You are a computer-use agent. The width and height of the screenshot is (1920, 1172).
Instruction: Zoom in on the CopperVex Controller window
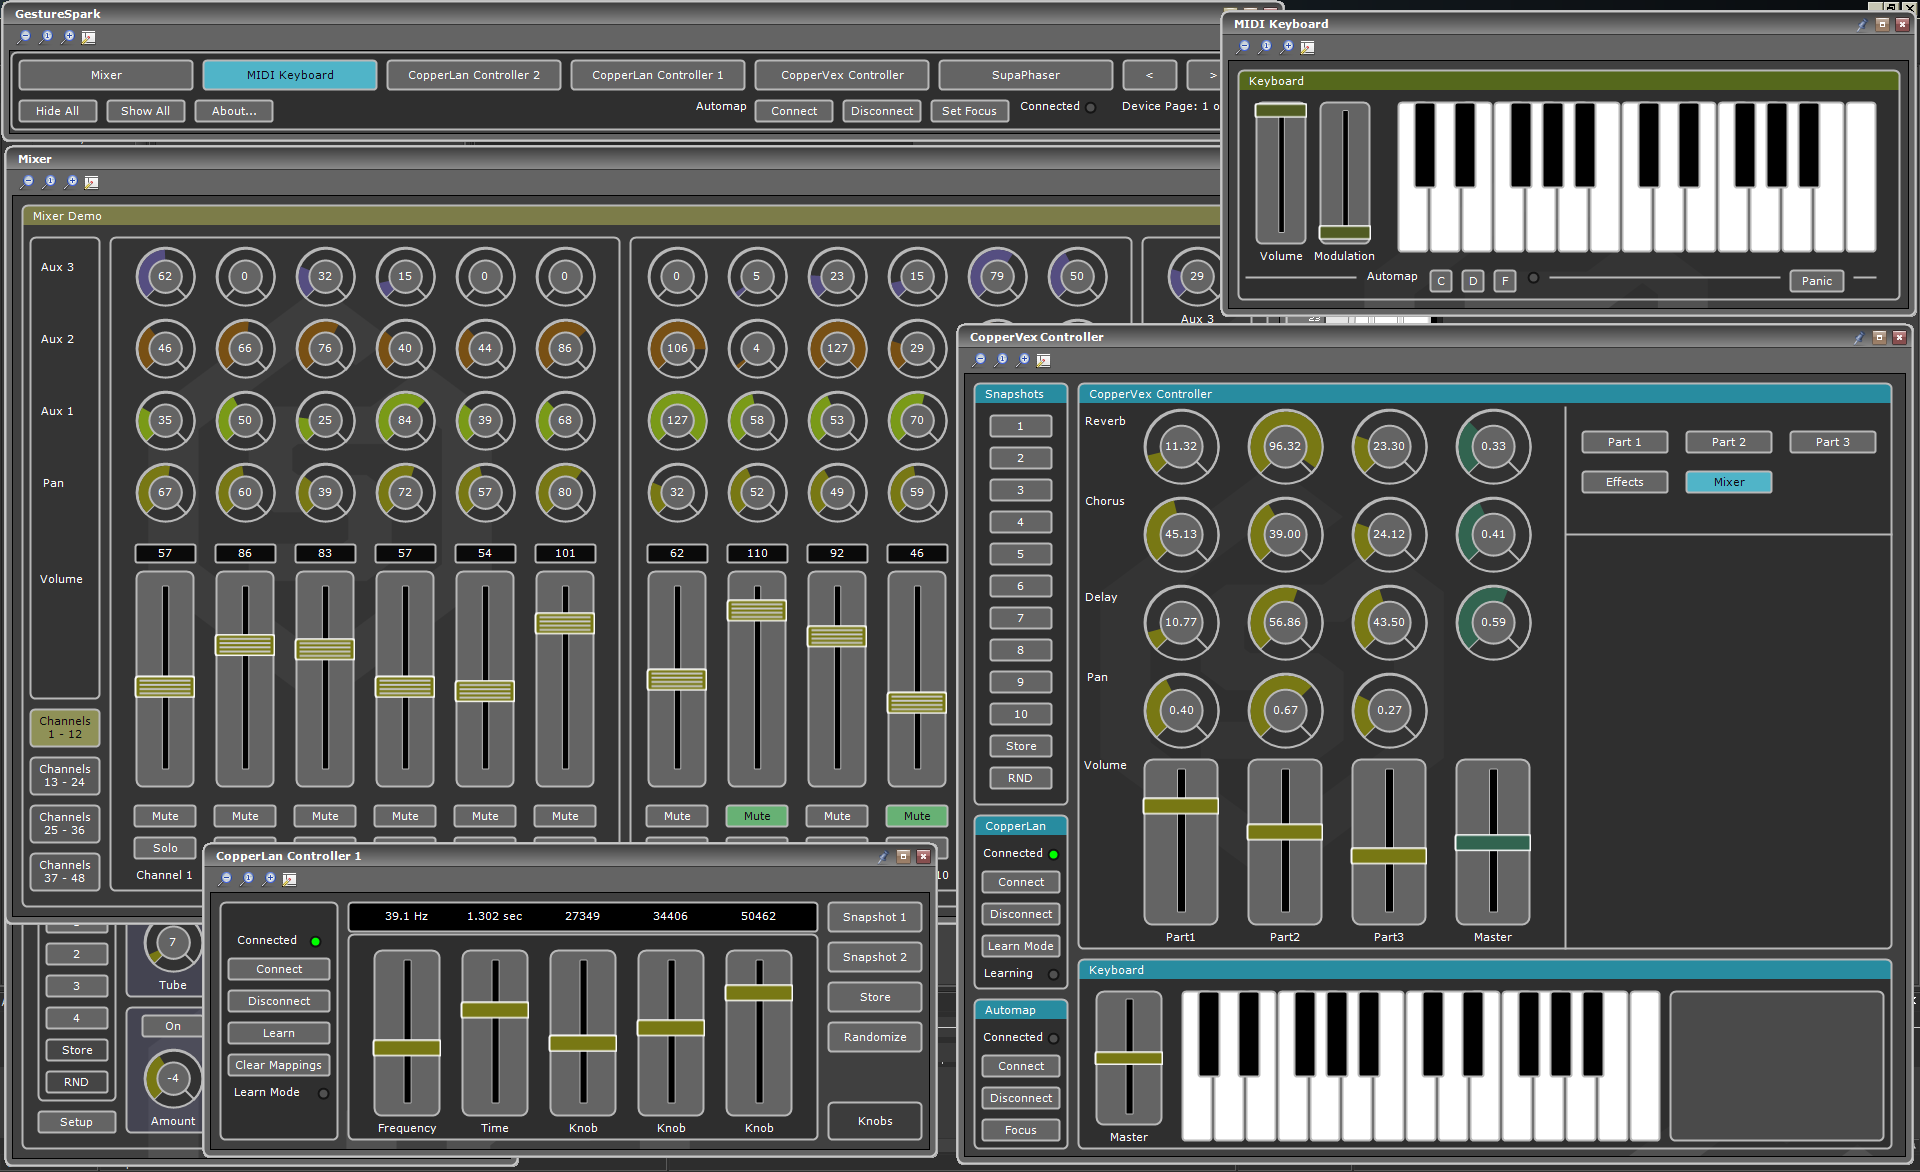pos(1023,360)
